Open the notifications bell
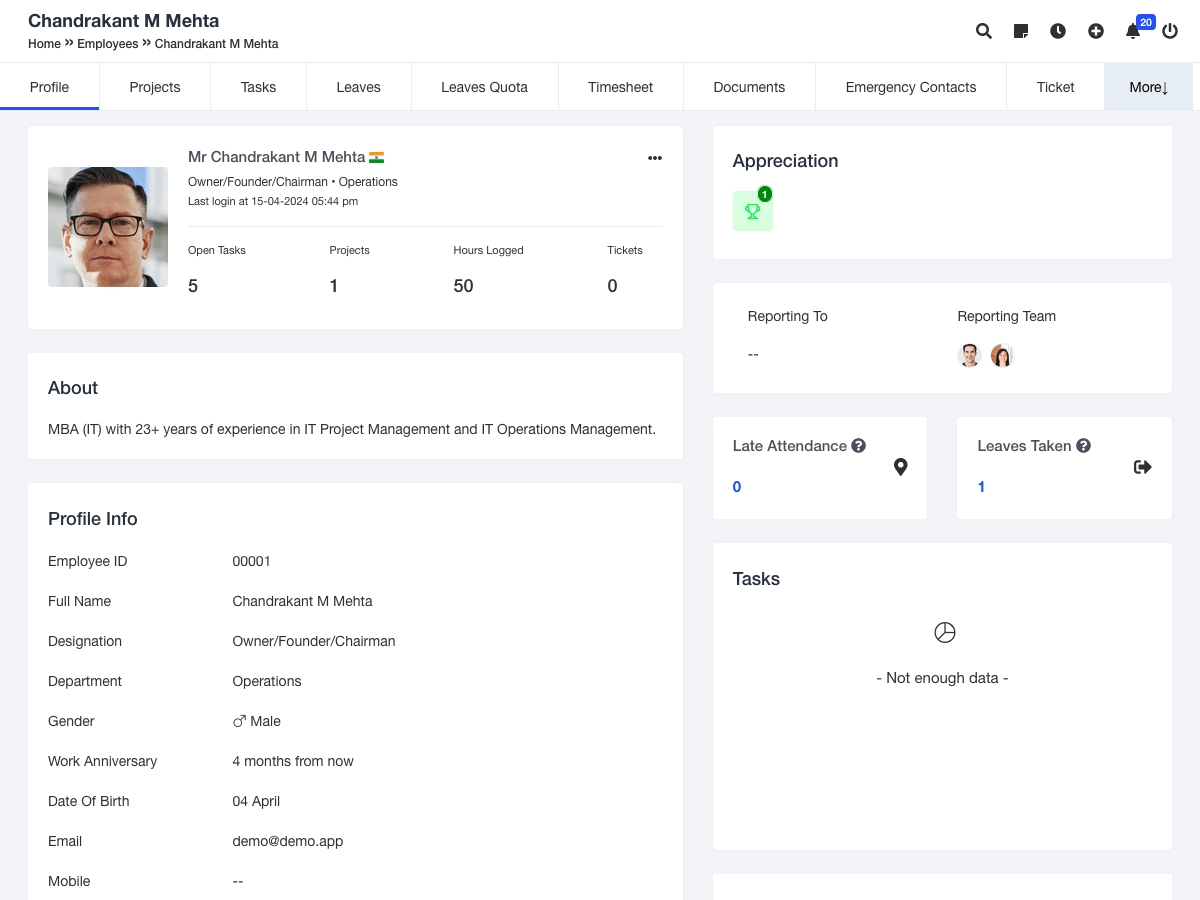1200x900 pixels. click(x=1133, y=31)
